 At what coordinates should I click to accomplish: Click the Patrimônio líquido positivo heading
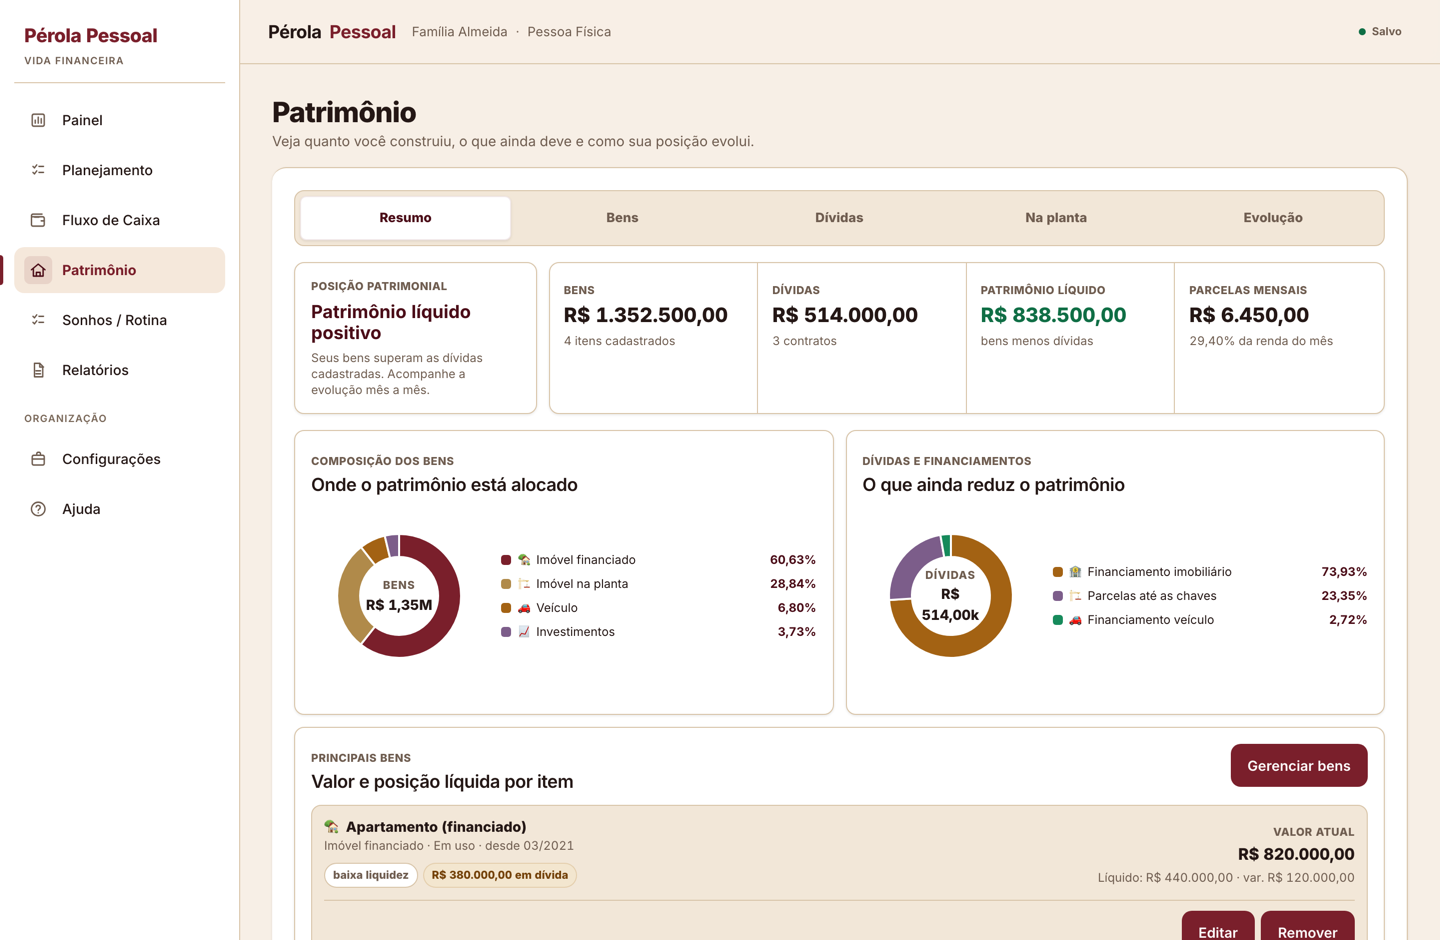391,322
